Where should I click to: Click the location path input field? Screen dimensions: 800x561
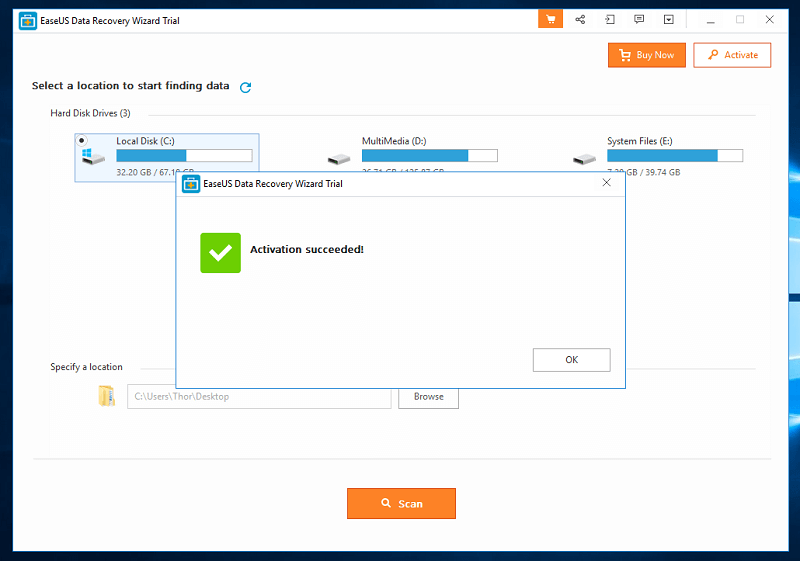259,397
